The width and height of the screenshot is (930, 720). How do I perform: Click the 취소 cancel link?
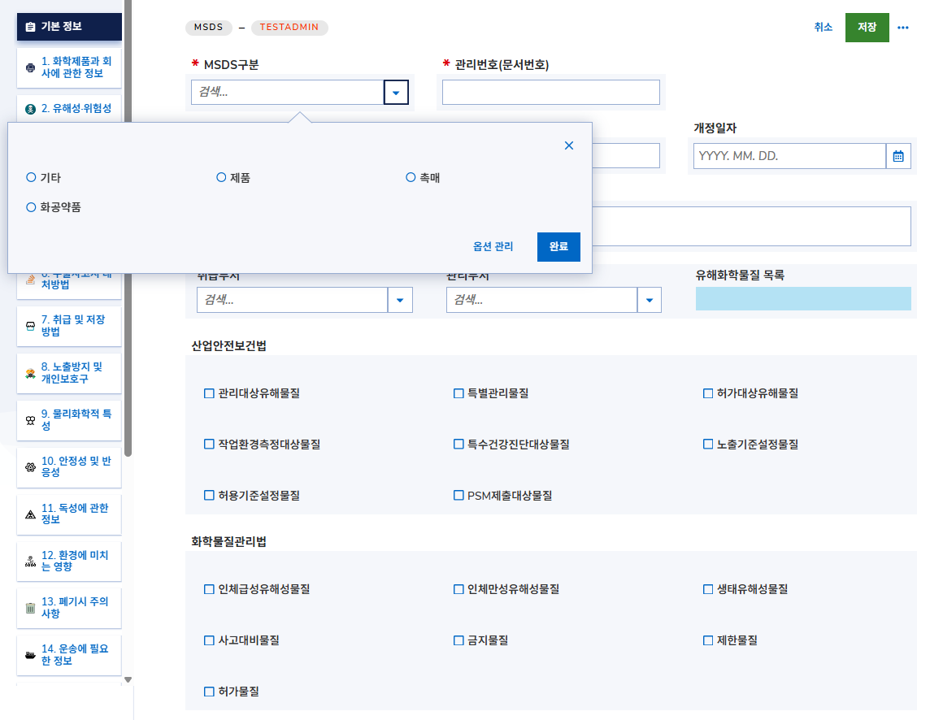point(823,27)
